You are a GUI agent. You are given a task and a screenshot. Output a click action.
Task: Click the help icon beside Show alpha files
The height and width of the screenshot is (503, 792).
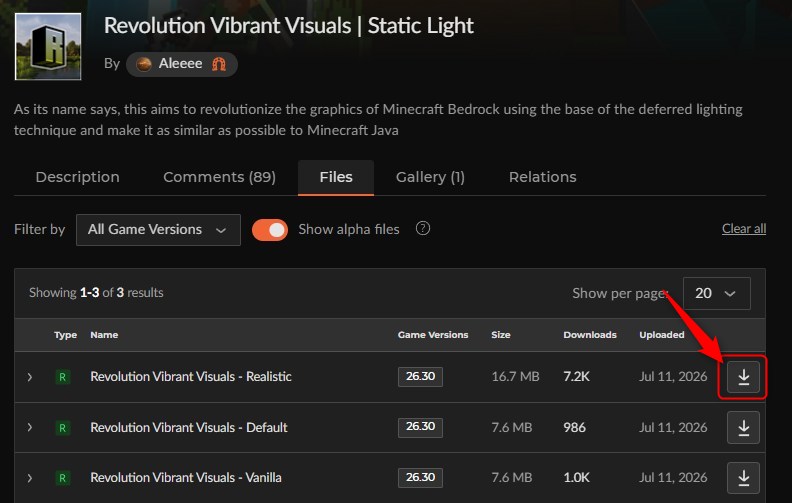[x=423, y=229]
